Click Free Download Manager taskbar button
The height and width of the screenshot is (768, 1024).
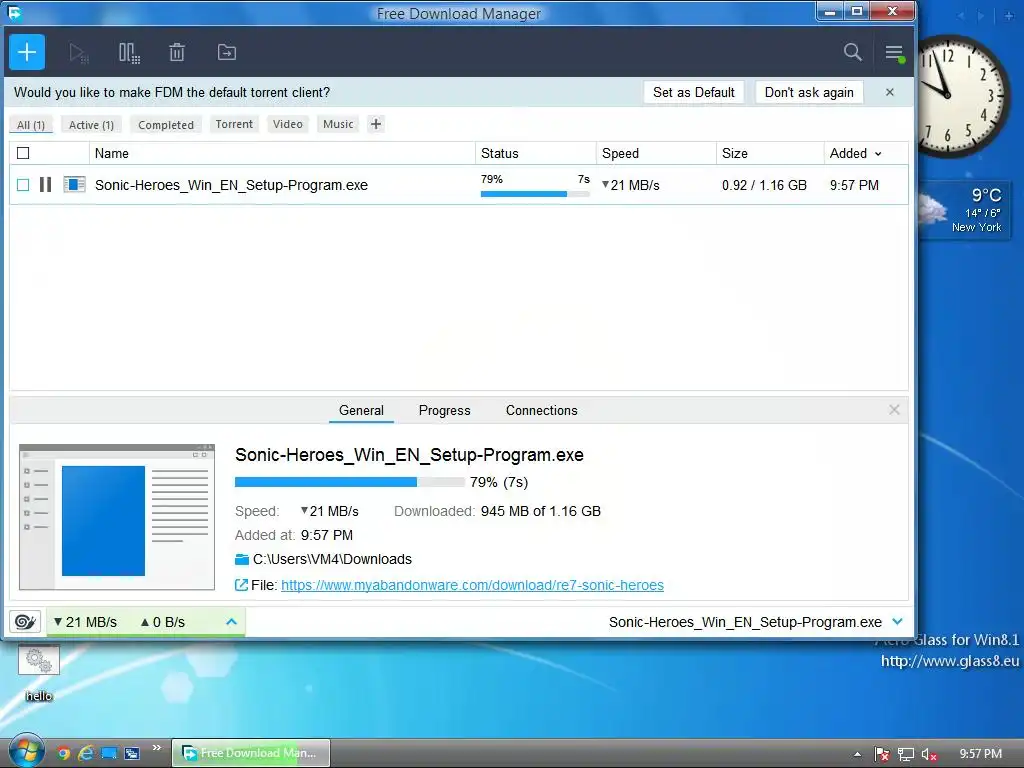pos(251,753)
